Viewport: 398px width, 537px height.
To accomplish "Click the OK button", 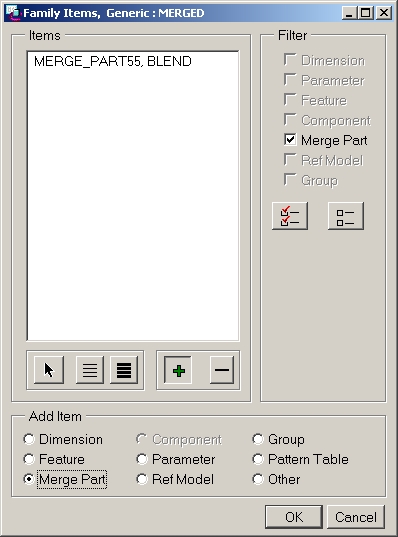I will coord(294,517).
